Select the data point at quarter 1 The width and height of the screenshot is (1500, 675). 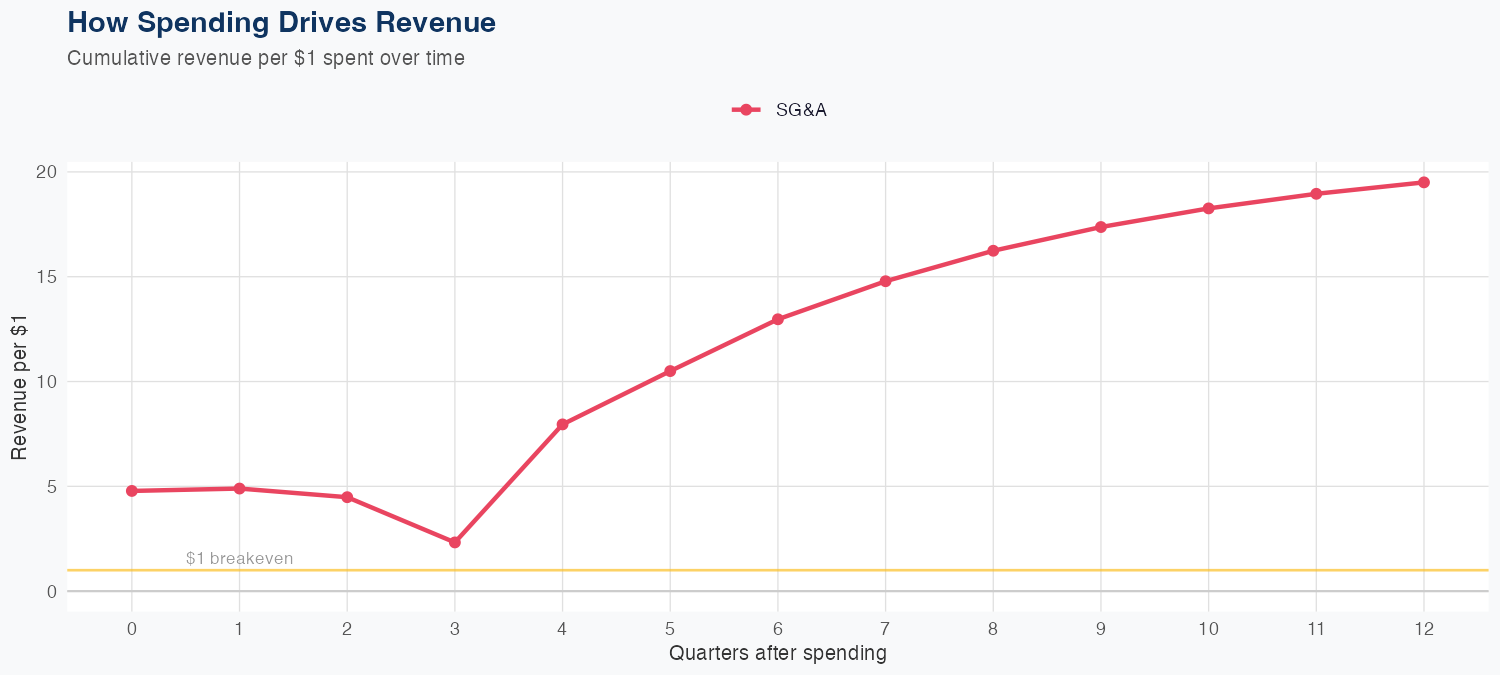[x=239, y=488]
